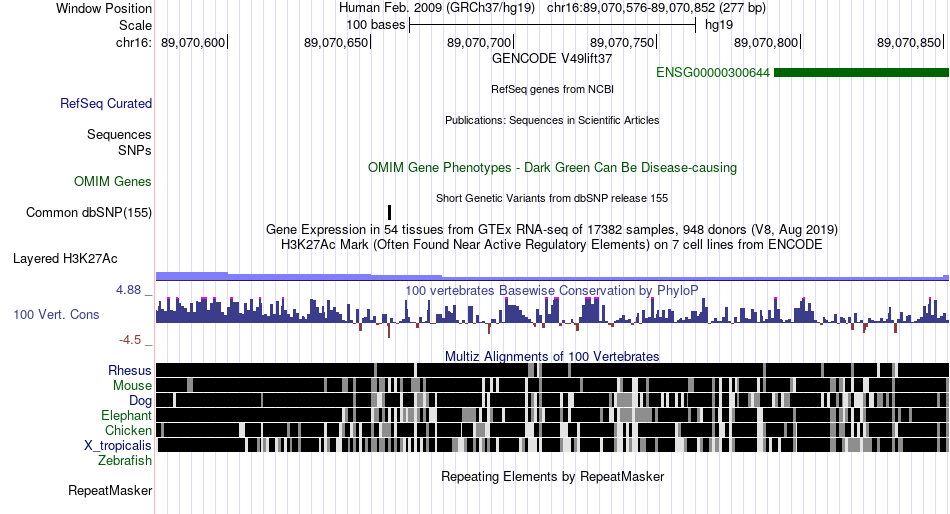Click the Zebrafish alignment label

pos(125,461)
